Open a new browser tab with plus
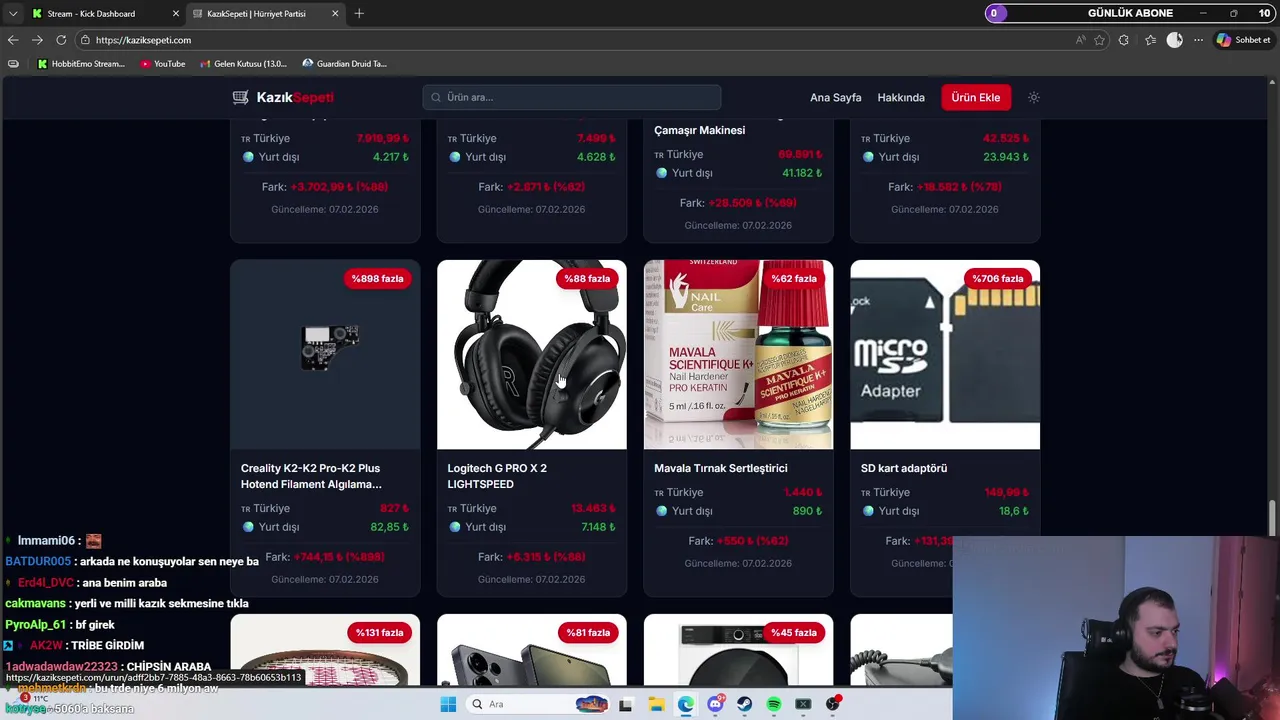 pyautogui.click(x=359, y=14)
